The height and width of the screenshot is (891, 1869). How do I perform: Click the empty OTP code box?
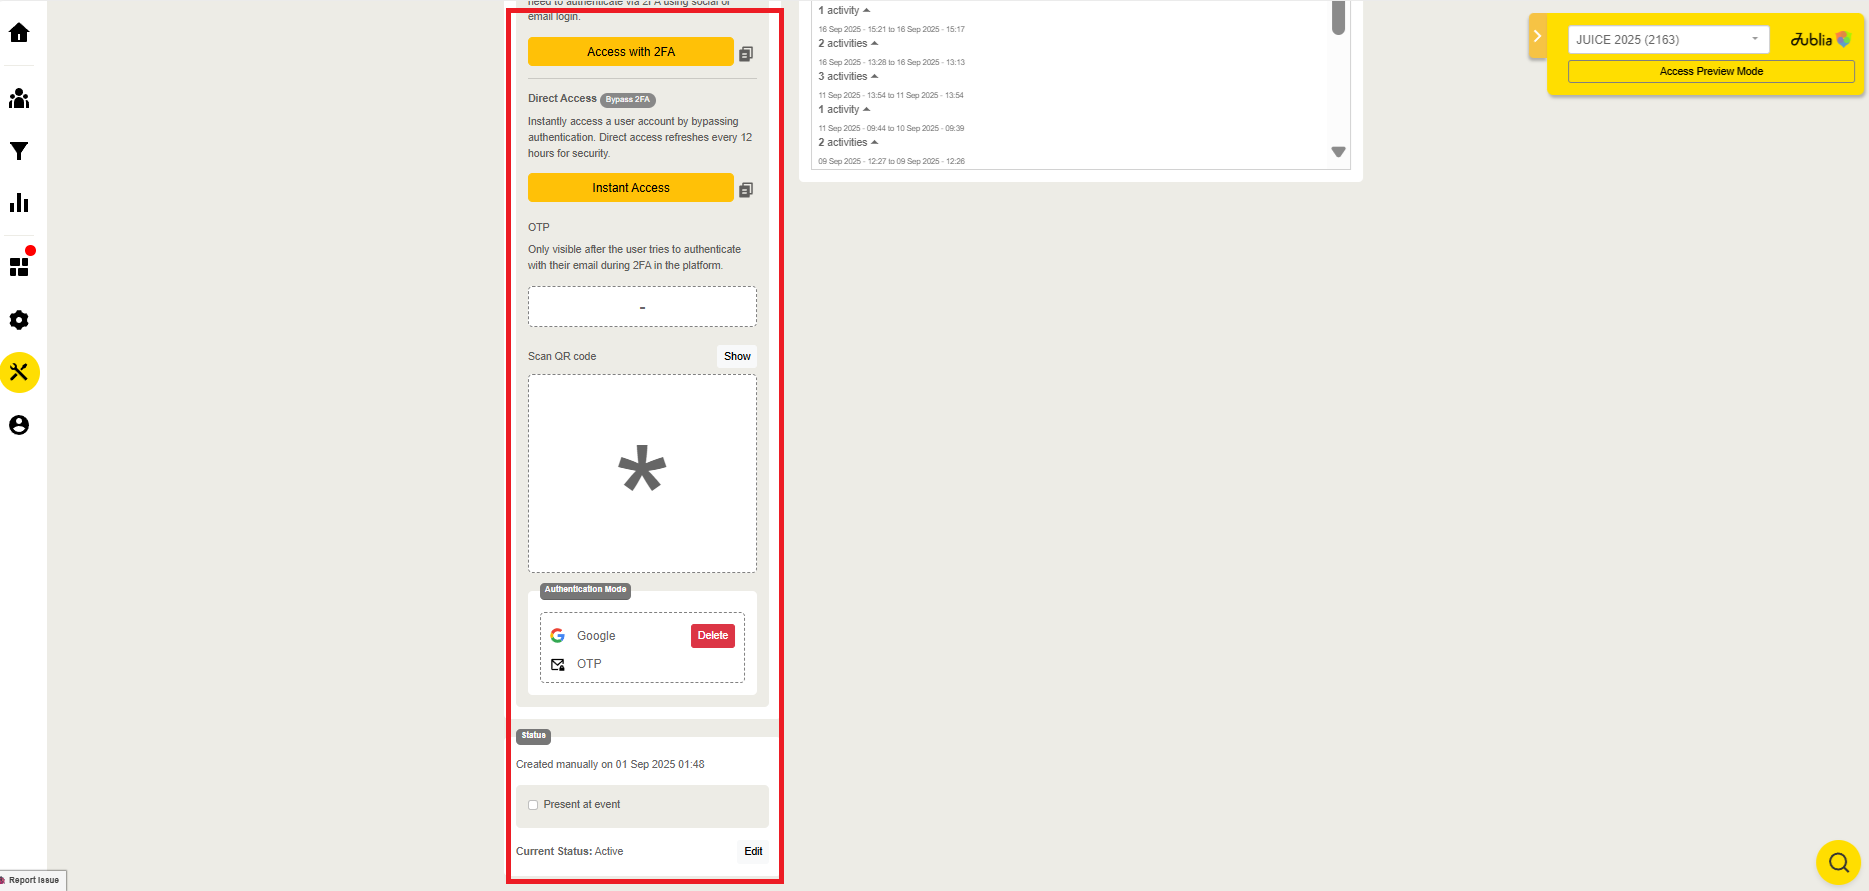[642, 307]
